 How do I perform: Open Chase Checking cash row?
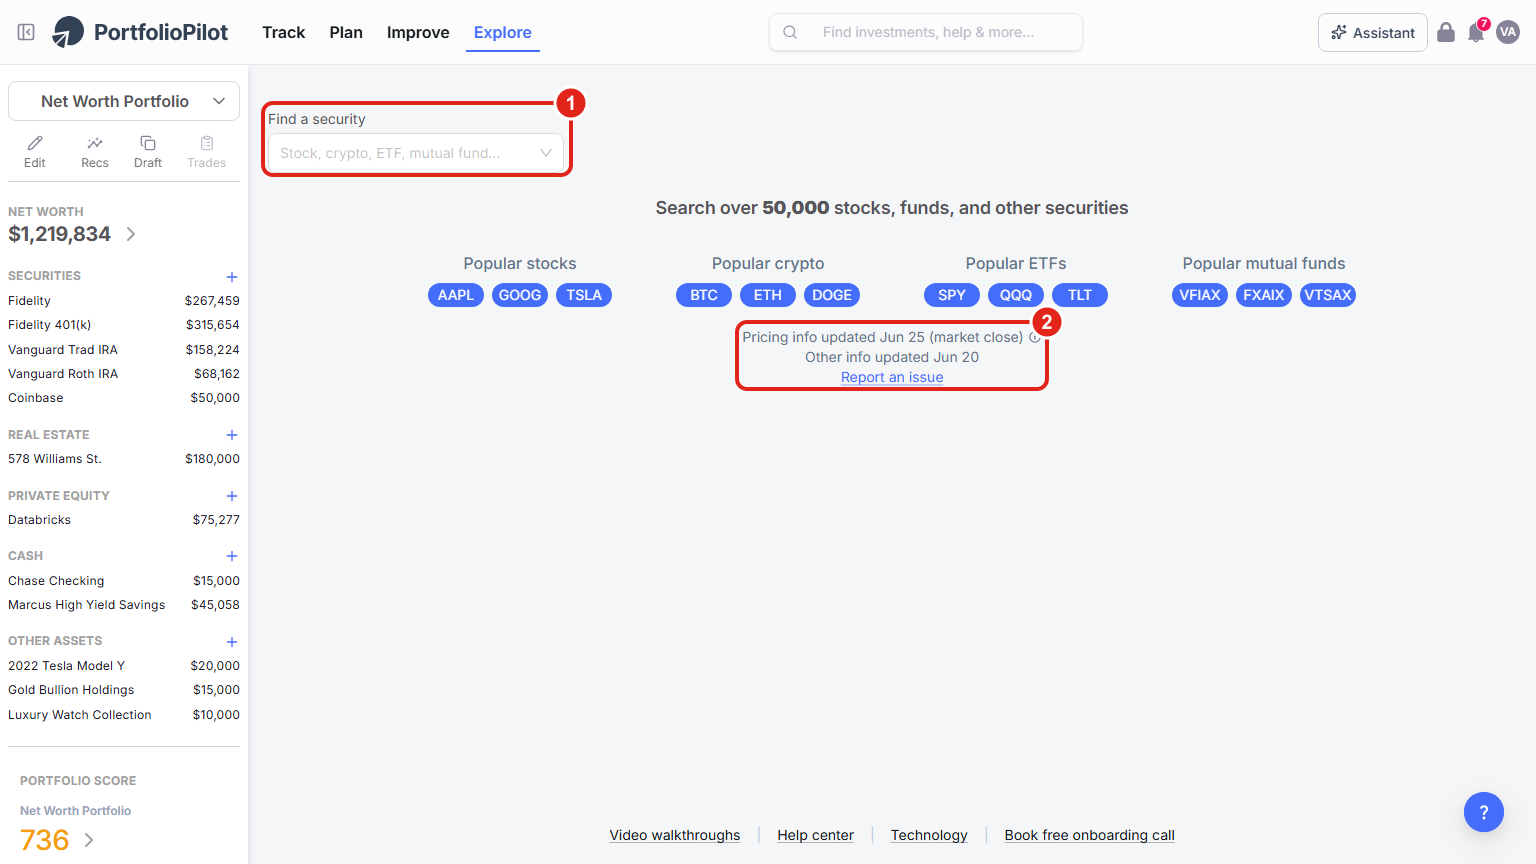[124, 581]
